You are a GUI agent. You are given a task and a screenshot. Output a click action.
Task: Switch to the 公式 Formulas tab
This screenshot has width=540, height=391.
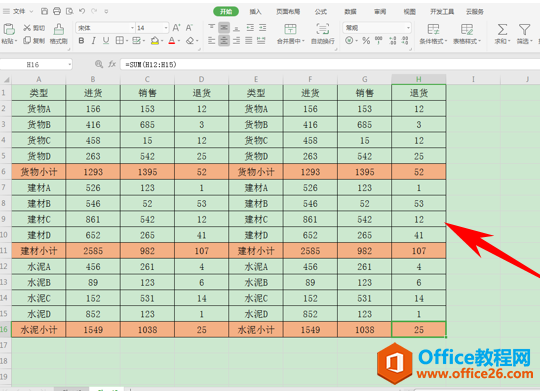[x=321, y=12]
